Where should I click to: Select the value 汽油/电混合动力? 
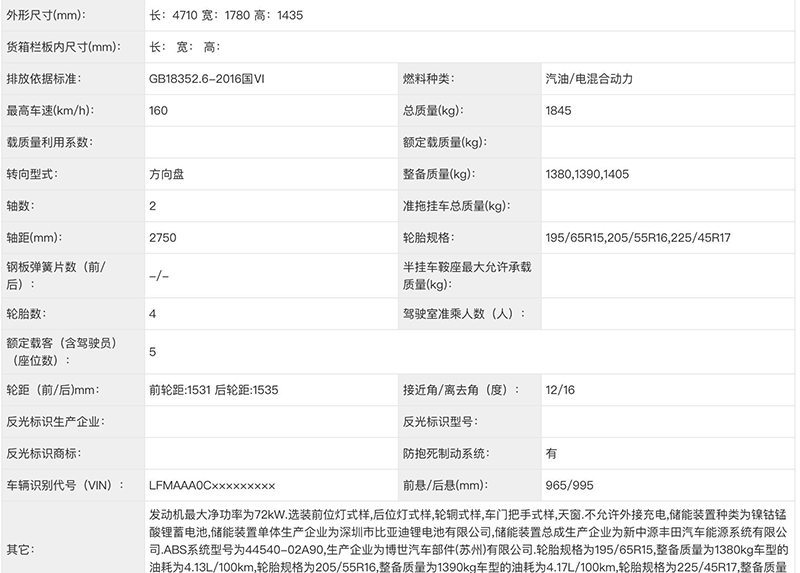point(589,79)
